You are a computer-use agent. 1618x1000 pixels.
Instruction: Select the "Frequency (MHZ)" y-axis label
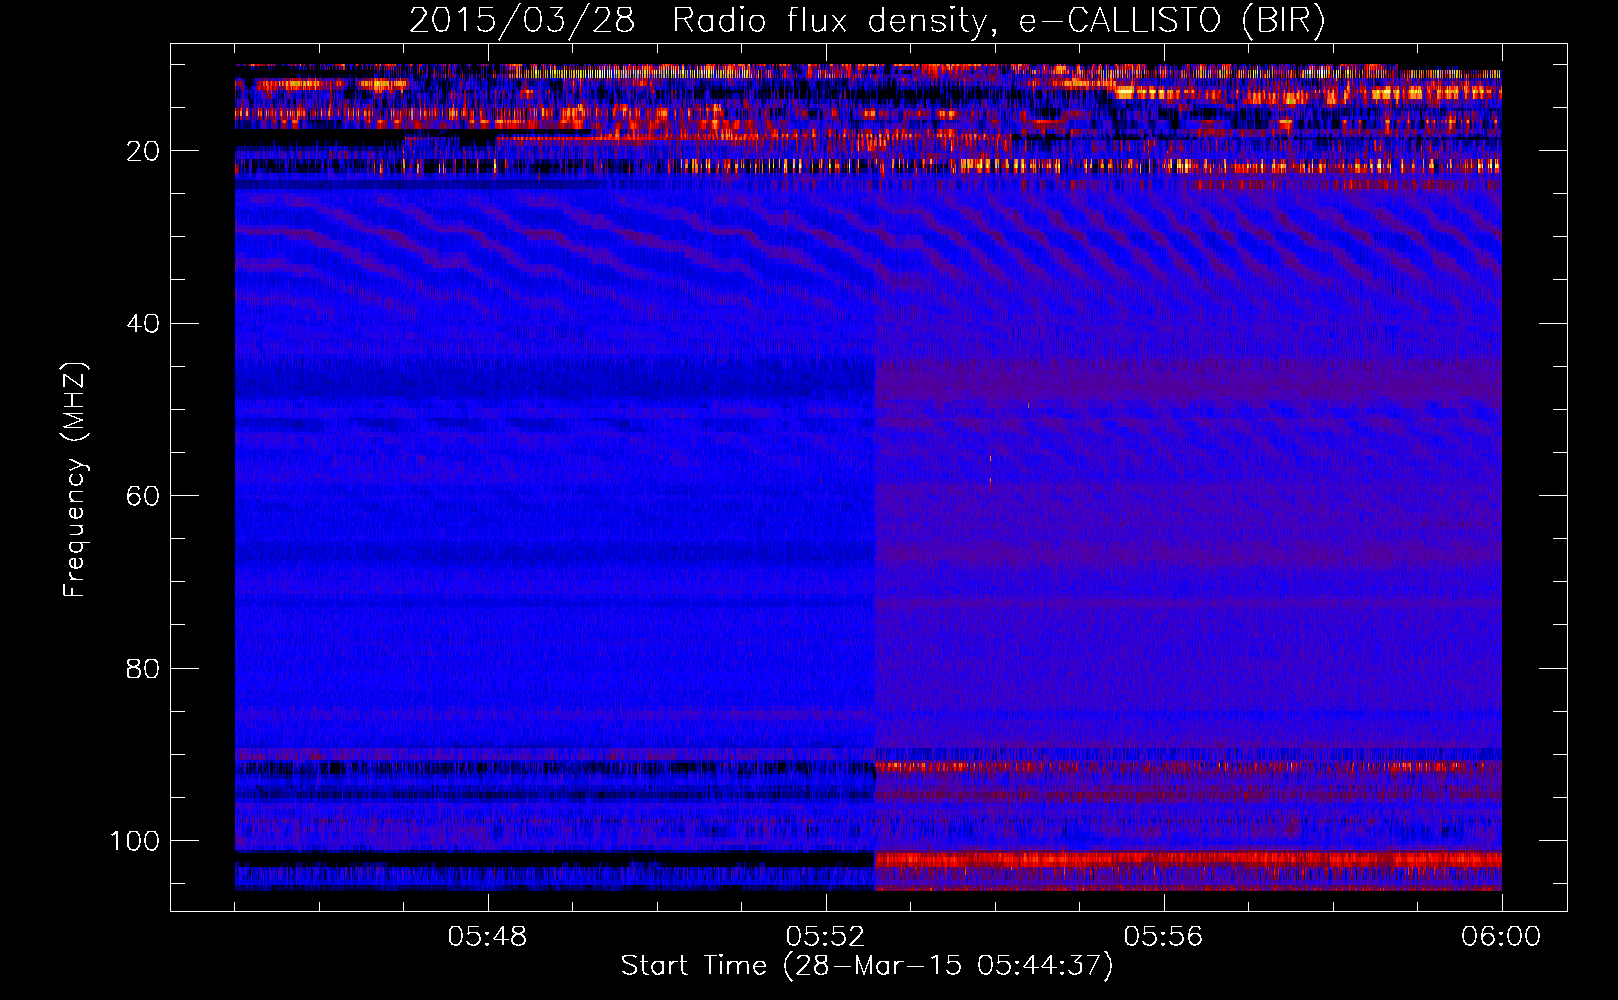[x=75, y=480]
